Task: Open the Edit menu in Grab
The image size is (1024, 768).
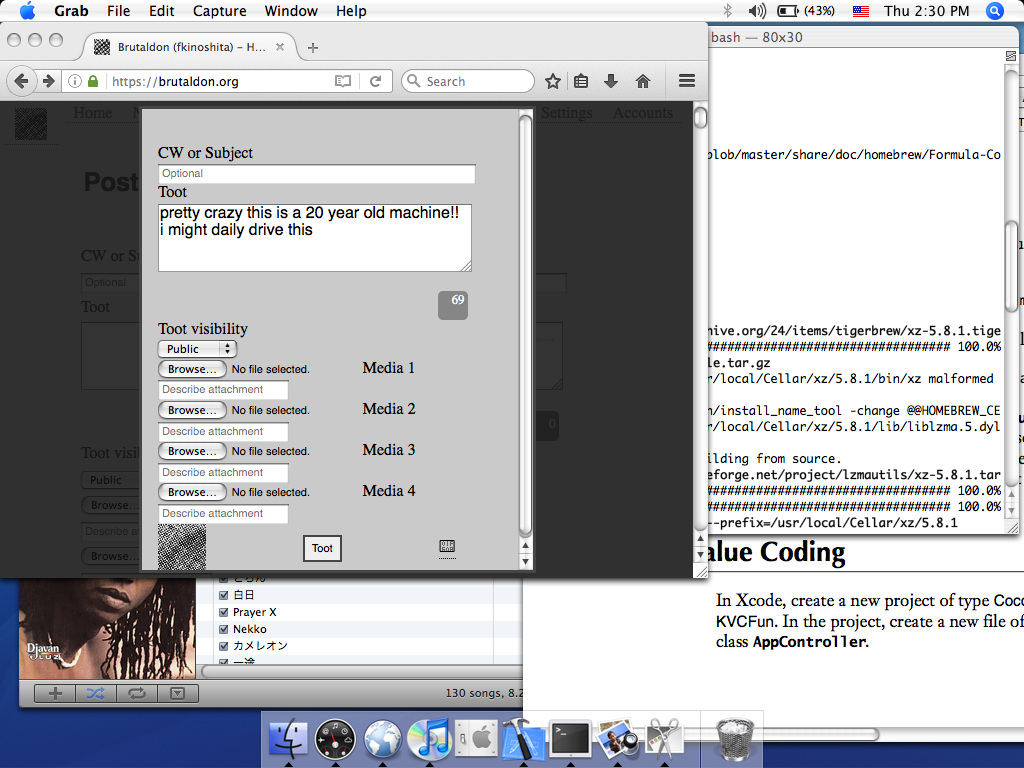Action: point(161,11)
